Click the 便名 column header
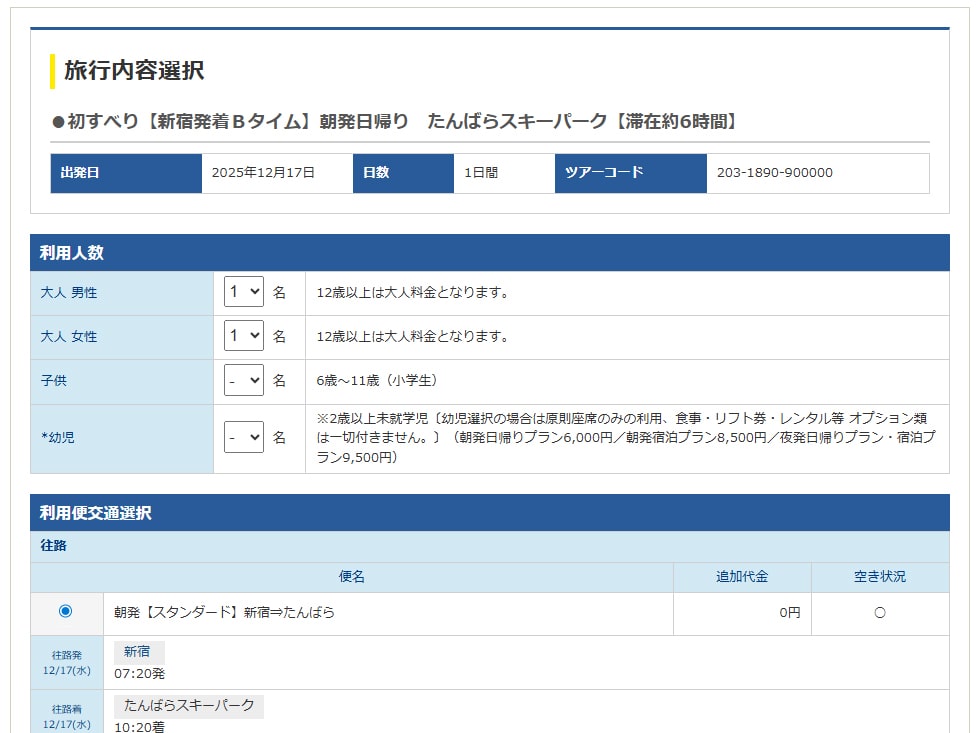This screenshot has height=733, width=978. click(351, 577)
